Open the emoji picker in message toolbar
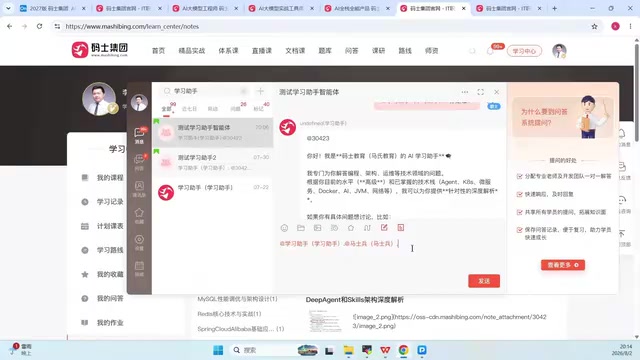Screen dimensions: 640x360 (284, 228)
